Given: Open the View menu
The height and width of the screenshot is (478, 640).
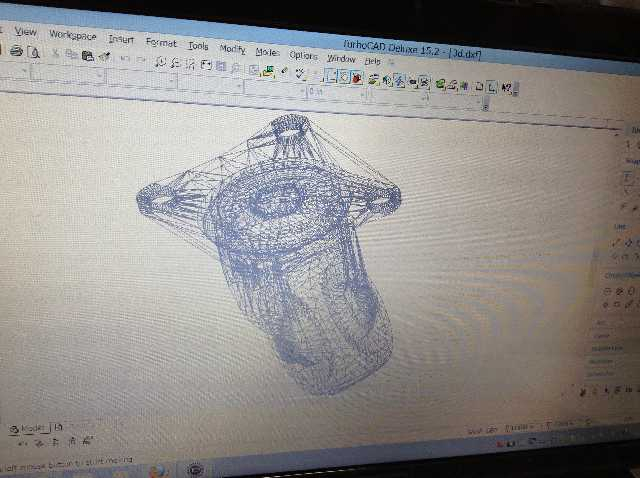Looking at the screenshot, I should coord(25,32).
